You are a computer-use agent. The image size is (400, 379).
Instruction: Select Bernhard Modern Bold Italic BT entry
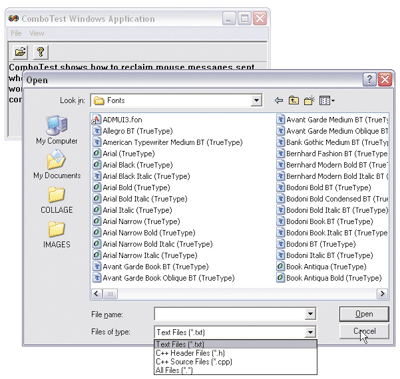pyautogui.click(x=332, y=176)
